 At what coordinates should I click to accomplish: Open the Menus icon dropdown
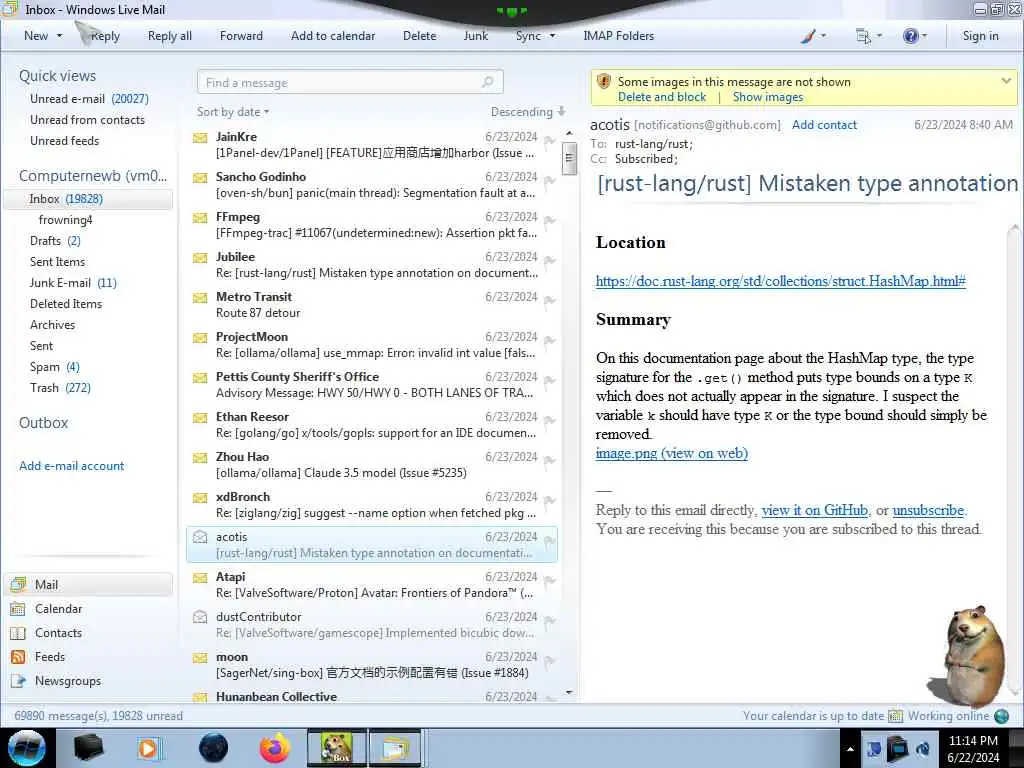[869, 36]
